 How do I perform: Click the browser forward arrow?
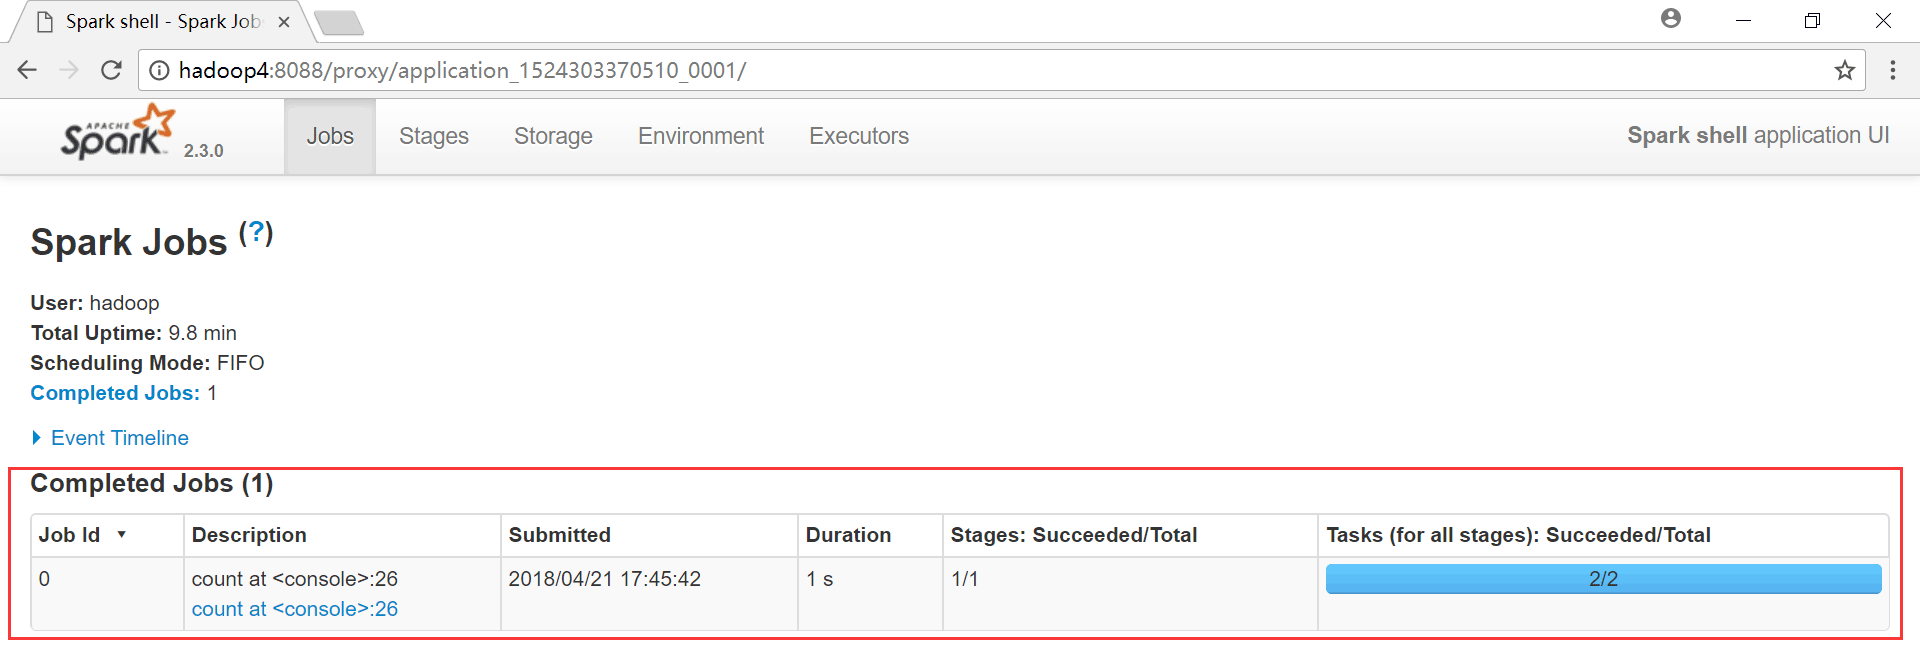69,70
